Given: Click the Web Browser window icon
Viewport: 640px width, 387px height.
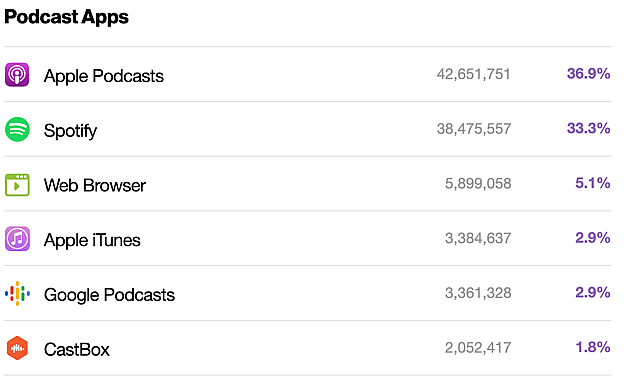Looking at the screenshot, I should click(x=17, y=185).
